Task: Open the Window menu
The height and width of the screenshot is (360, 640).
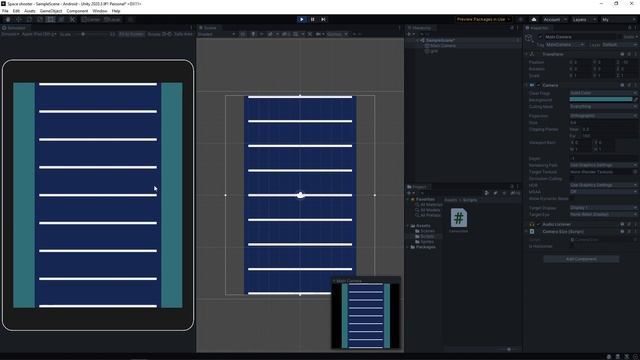Action: click(100, 11)
